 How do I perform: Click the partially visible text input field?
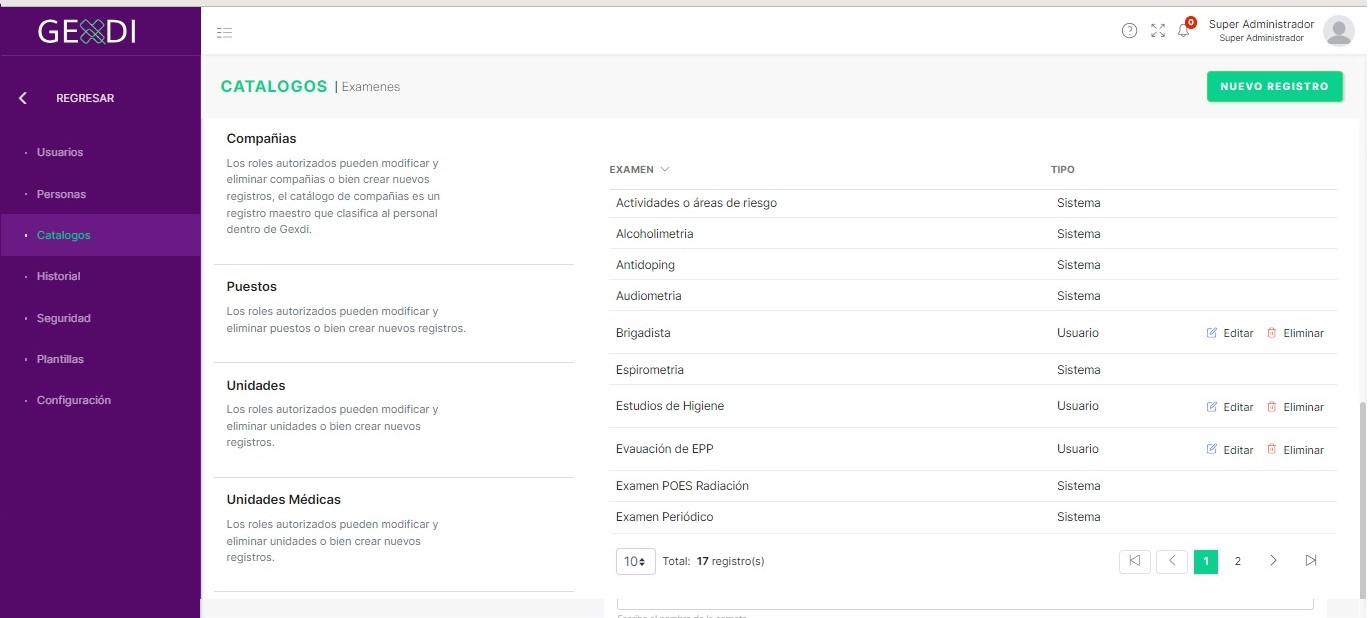point(965,603)
